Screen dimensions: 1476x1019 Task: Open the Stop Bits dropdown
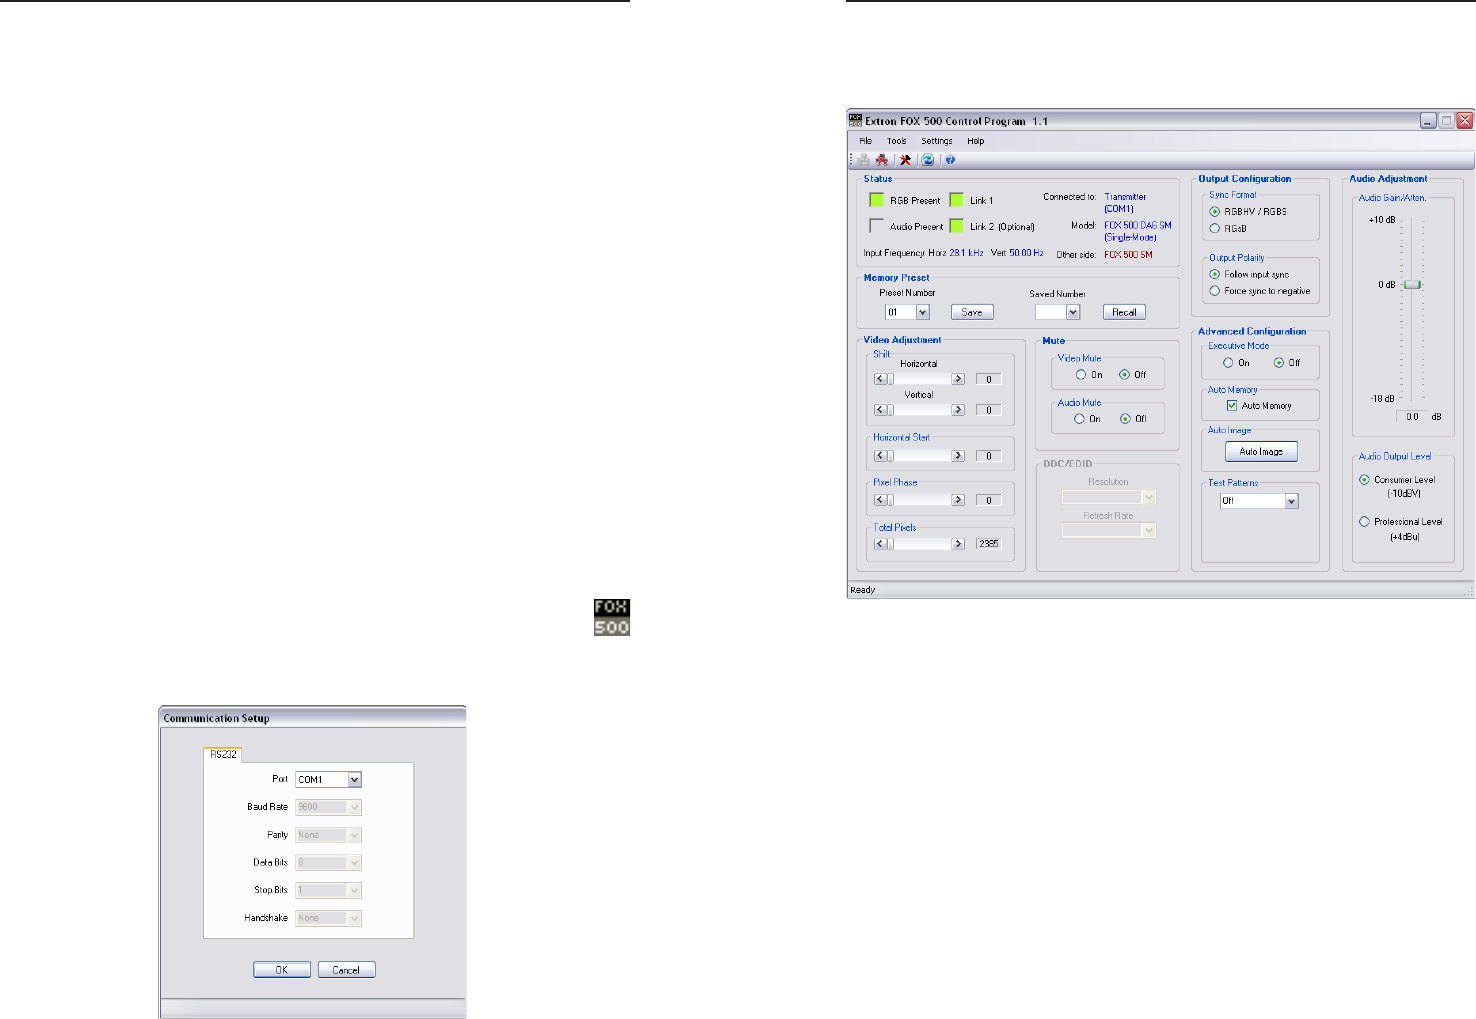click(x=354, y=890)
